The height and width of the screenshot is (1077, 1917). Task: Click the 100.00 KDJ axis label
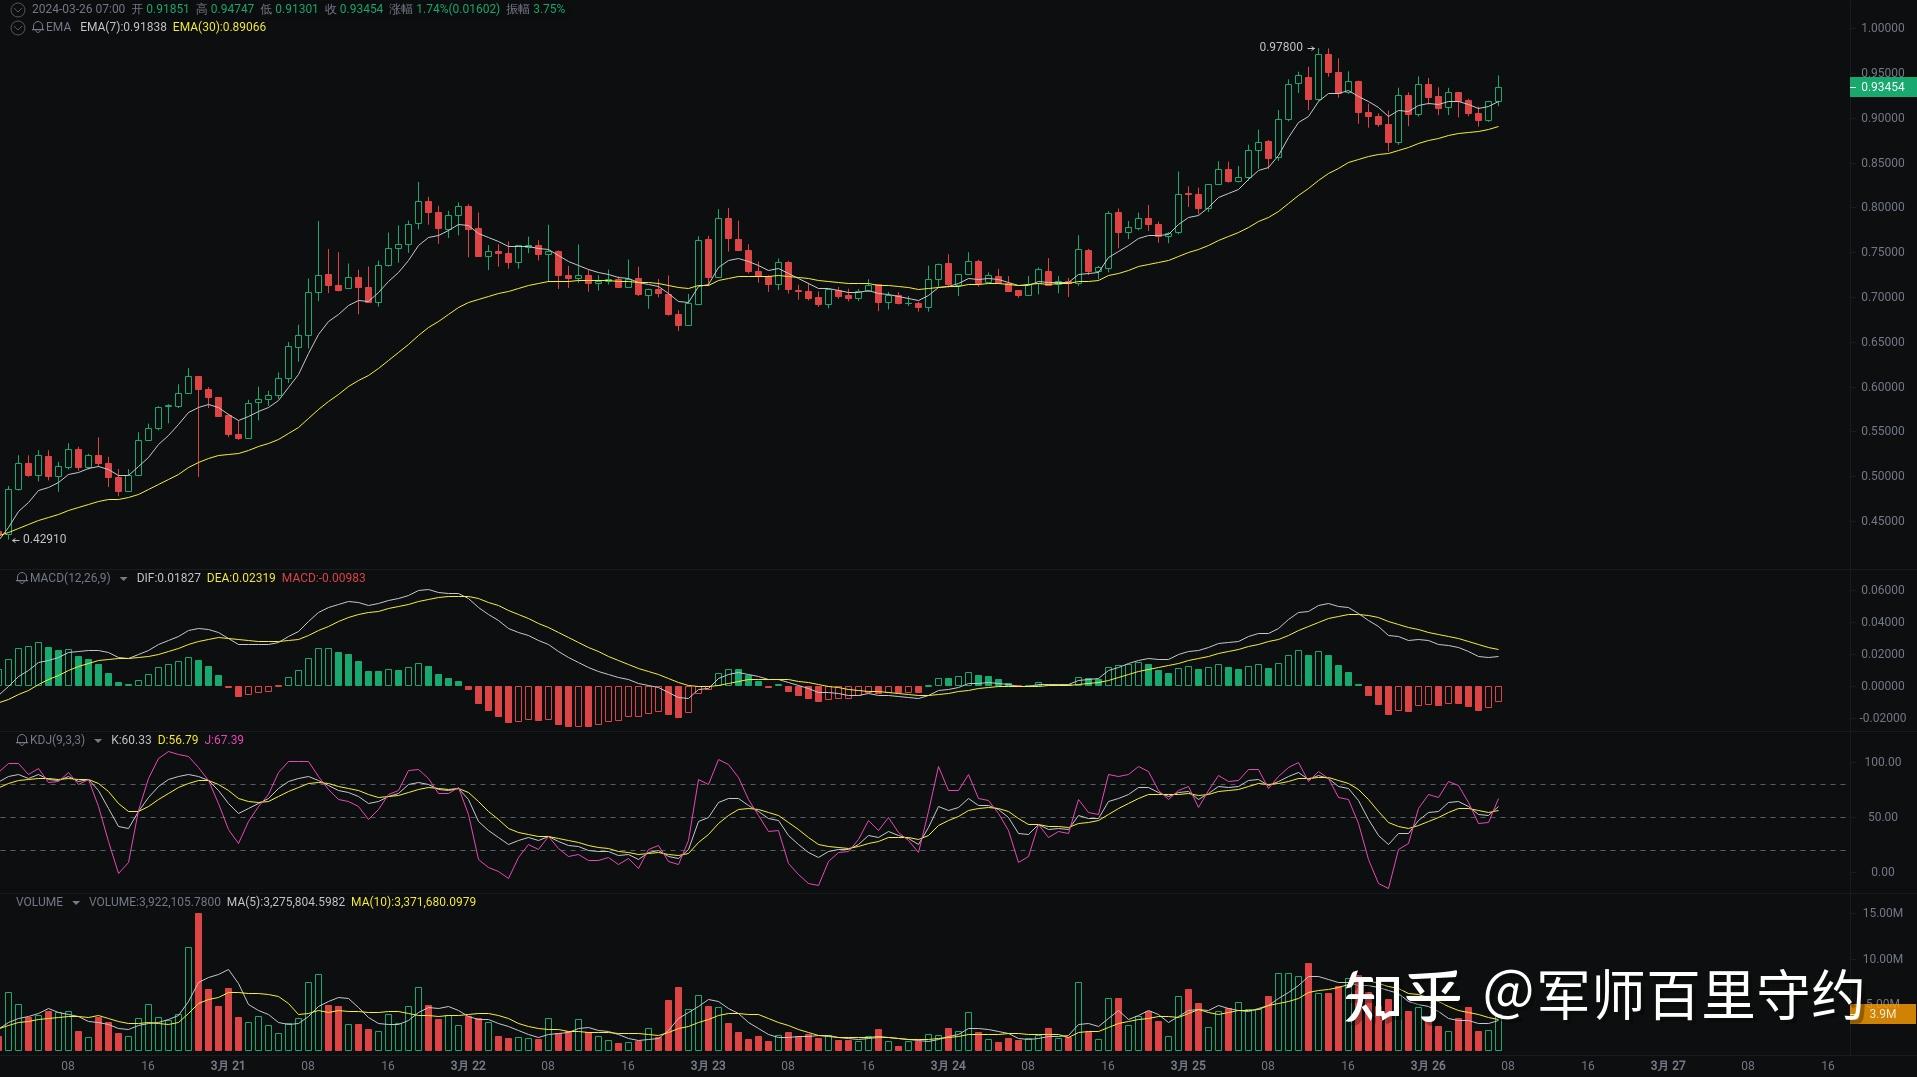click(1882, 762)
